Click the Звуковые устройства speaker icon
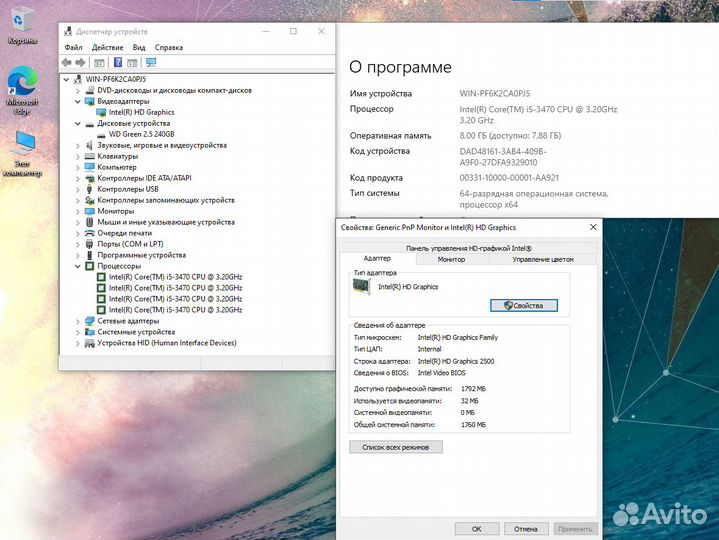The width and height of the screenshot is (719, 540). (x=89, y=145)
